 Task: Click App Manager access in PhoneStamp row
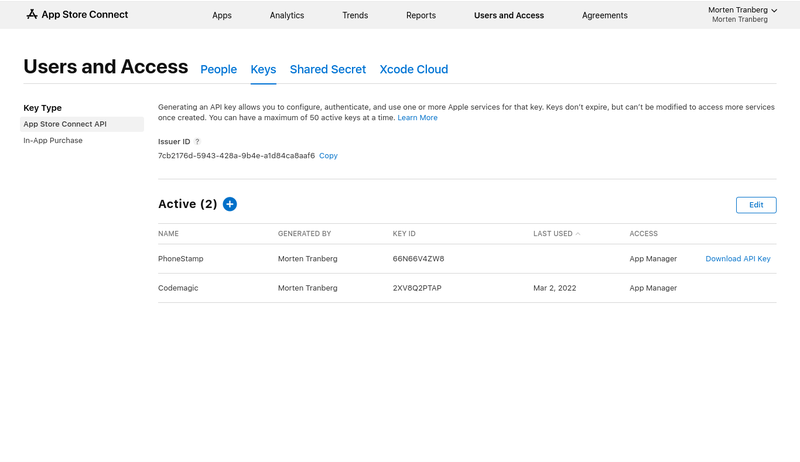point(653,259)
